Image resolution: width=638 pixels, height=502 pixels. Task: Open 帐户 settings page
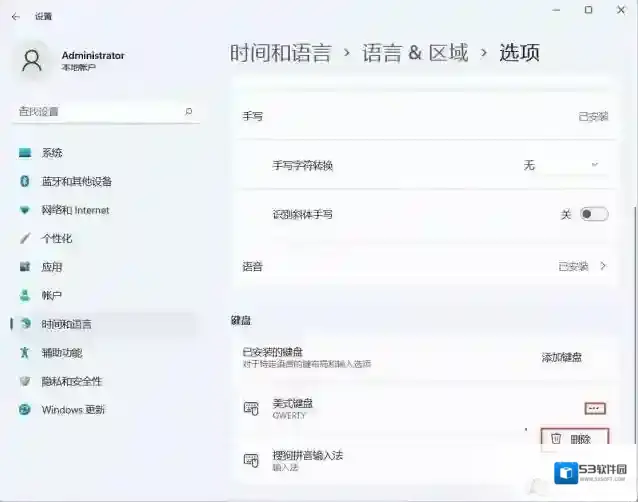pos(52,296)
